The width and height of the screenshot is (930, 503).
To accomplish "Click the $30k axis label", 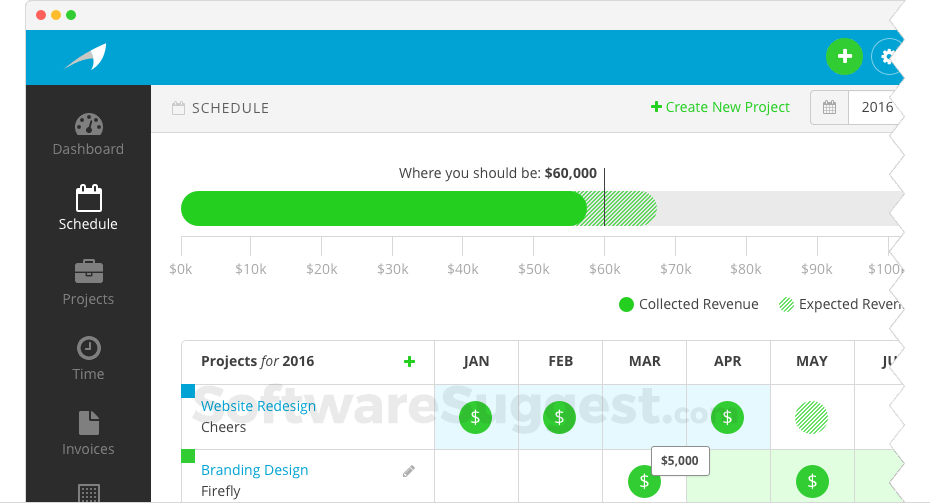I will [x=393, y=269].
